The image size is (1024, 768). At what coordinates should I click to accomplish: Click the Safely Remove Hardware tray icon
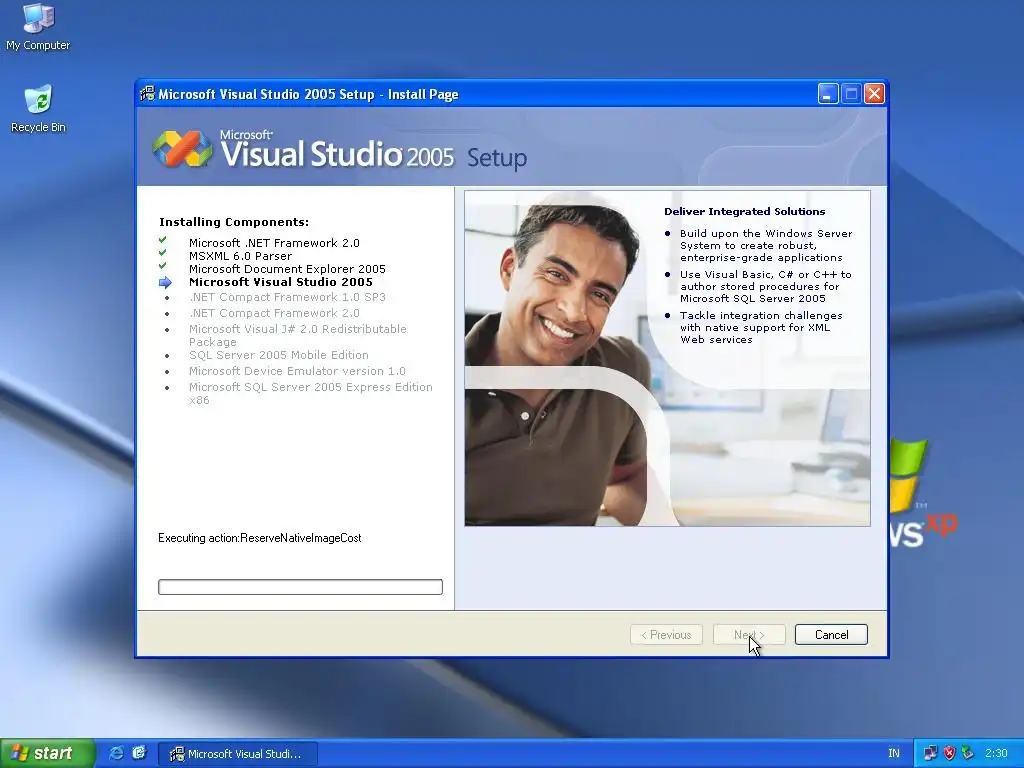[x=967, y=753]
